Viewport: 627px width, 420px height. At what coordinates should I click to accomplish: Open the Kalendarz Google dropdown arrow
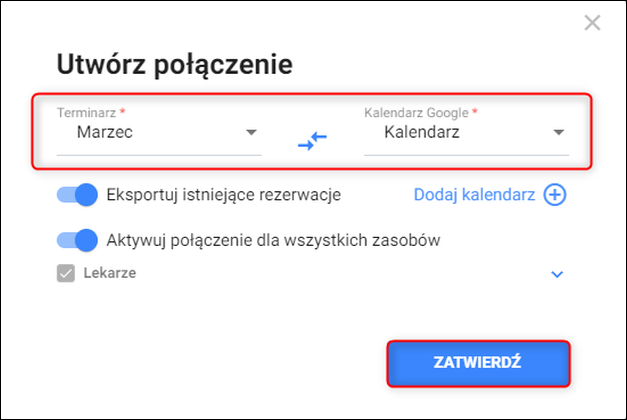pyautogui.click(x=559, y=132)
